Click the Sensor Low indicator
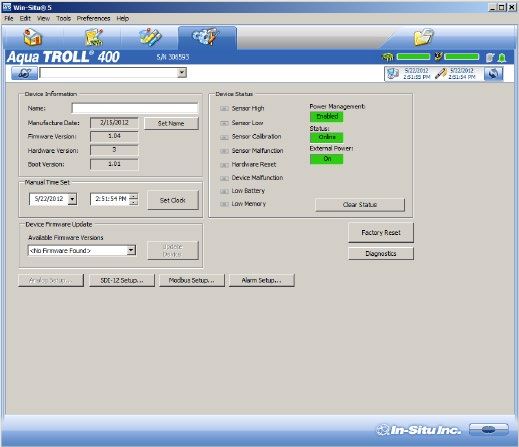Image resolution: width=519 pixels, height=447 pixels. click(x=224, y=123)
